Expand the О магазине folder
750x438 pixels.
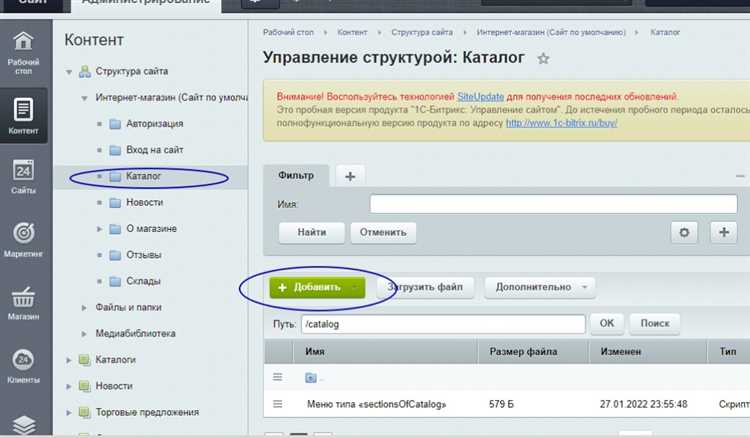[x=99, y=229]
